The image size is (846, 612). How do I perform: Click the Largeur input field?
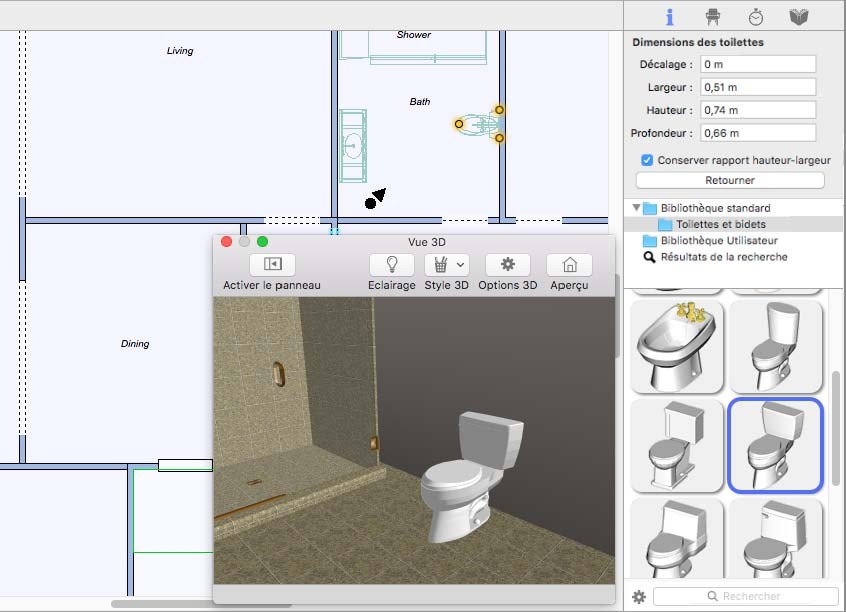[757, 87]
